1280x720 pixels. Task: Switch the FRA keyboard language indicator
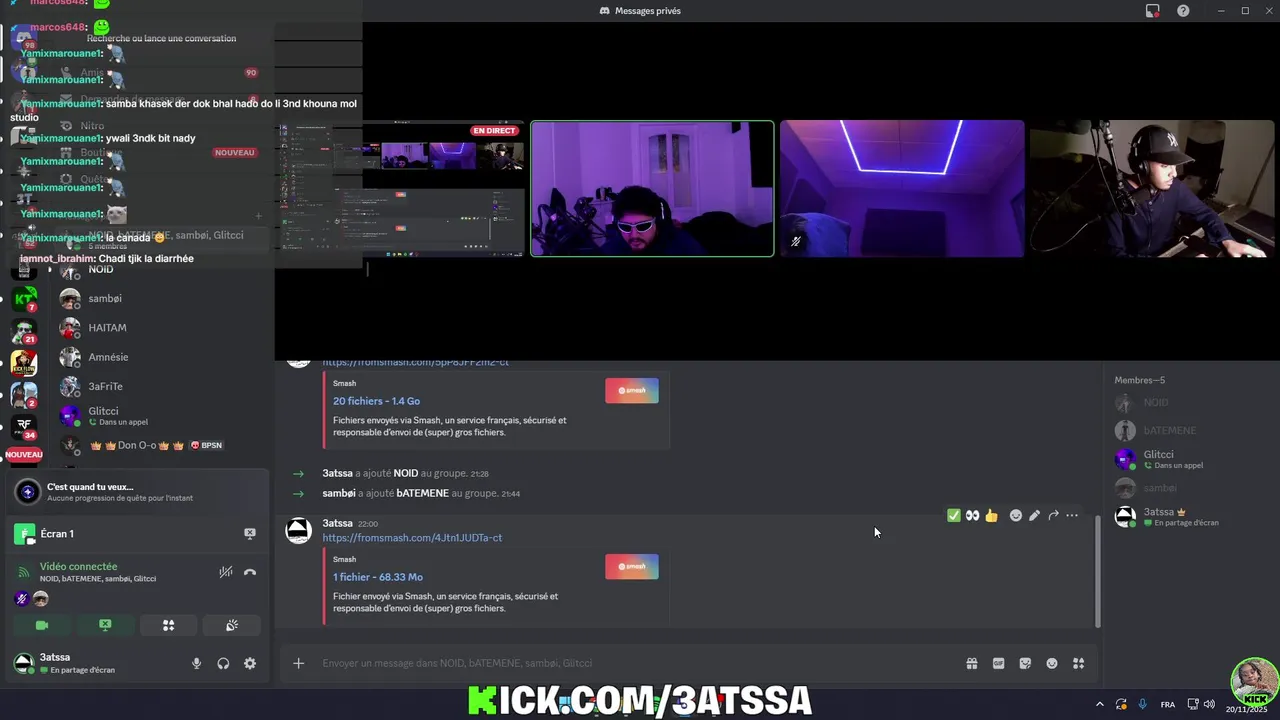[x=1168, y=704]
